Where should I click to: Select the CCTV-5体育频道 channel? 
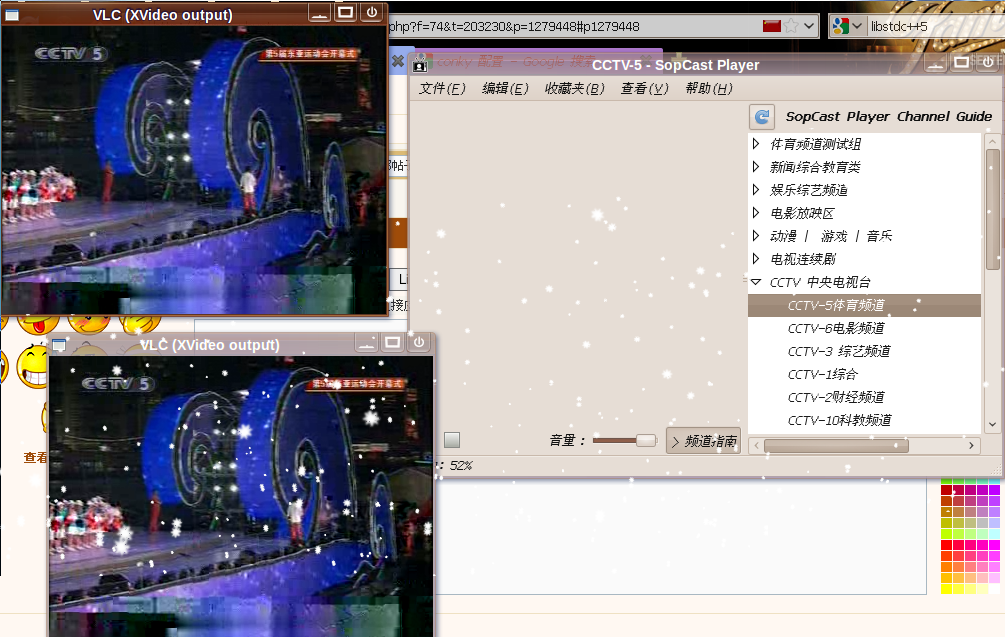[864, 305]
